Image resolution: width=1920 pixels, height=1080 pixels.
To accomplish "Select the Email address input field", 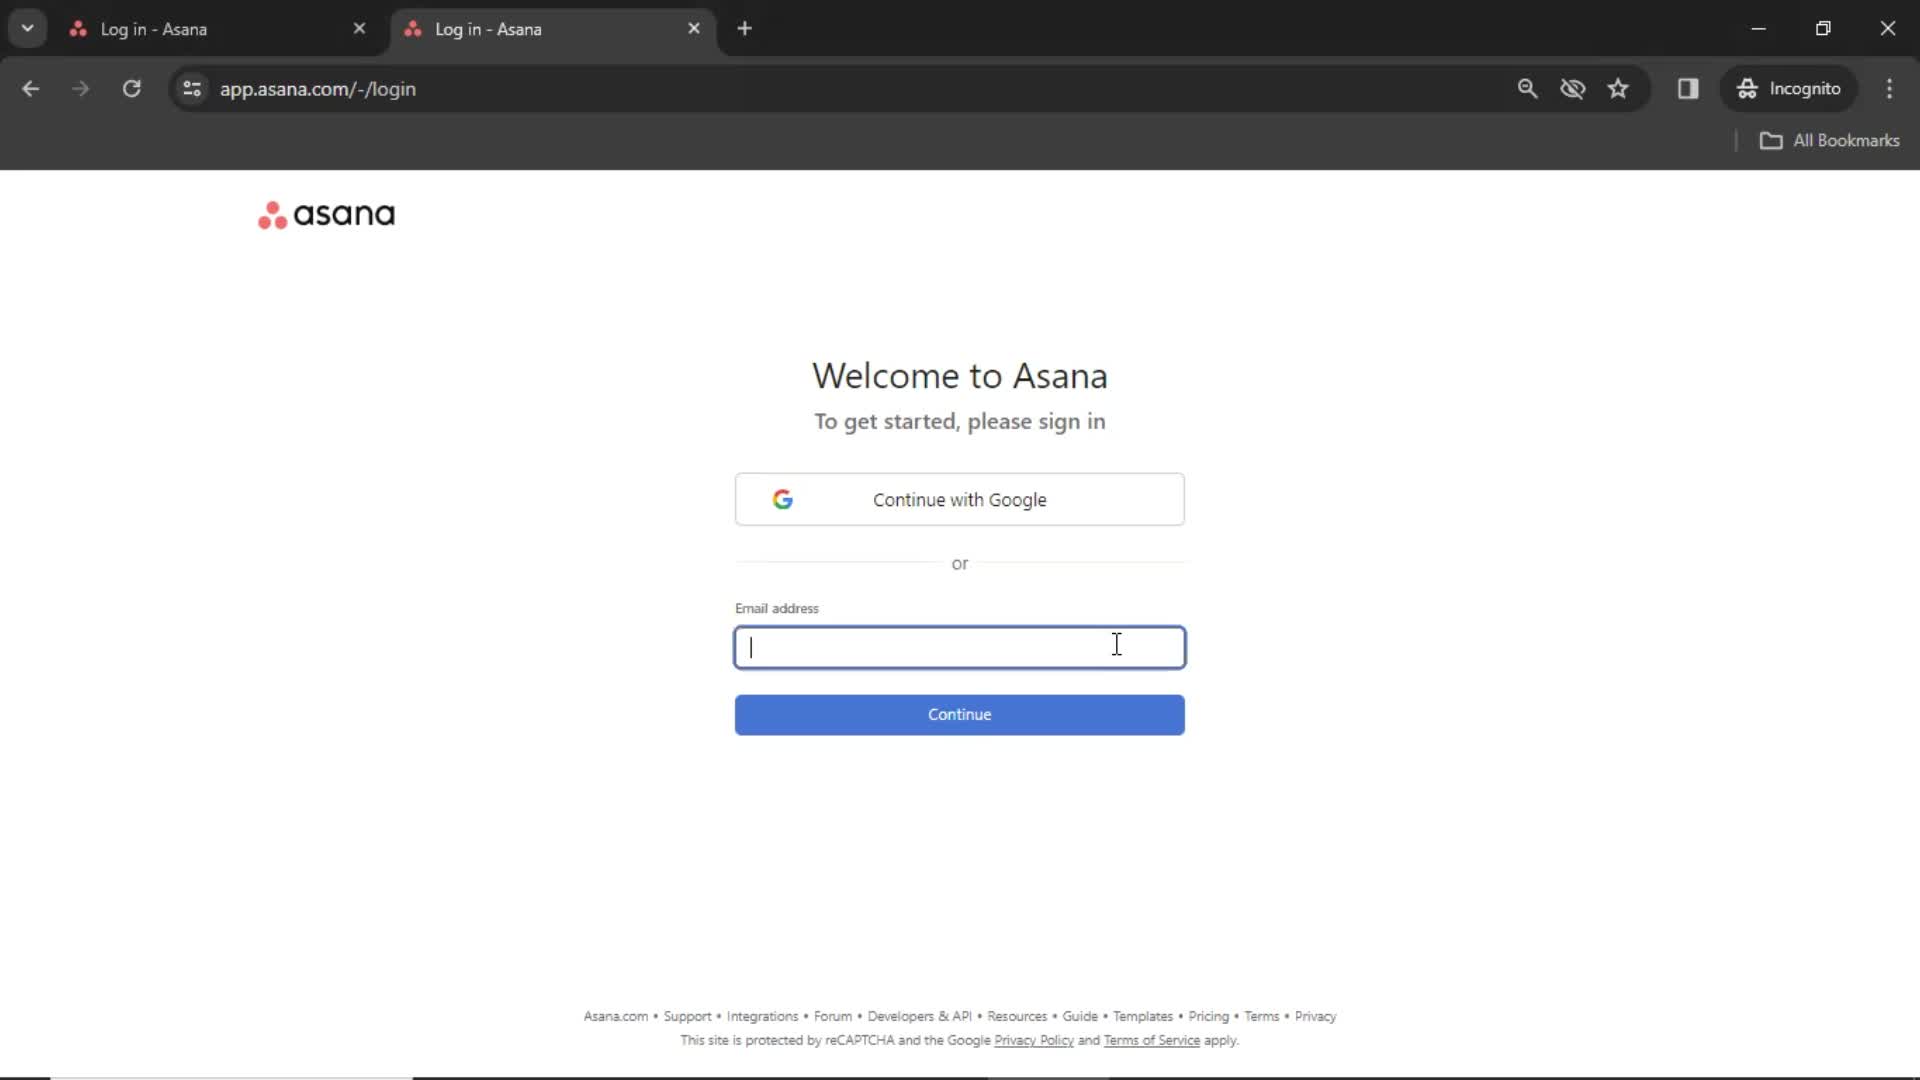I will point(960,646).
